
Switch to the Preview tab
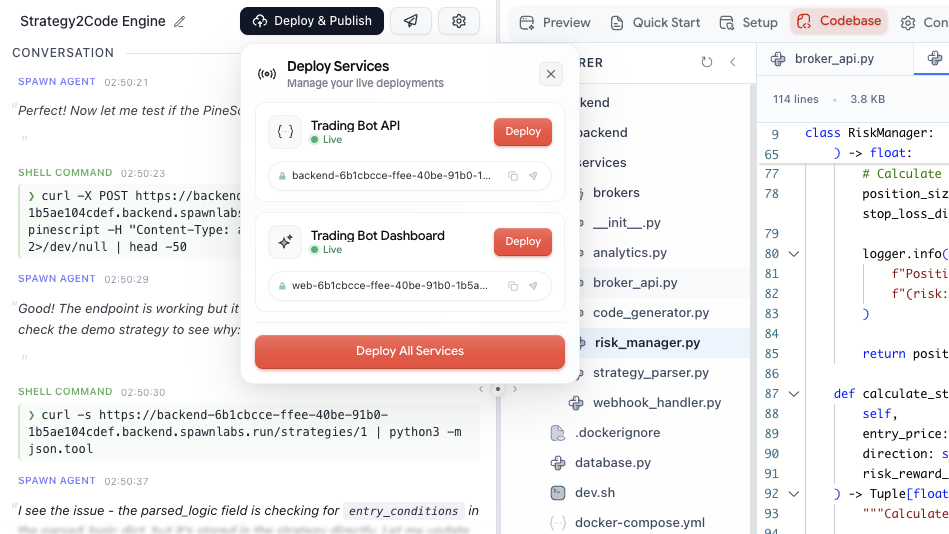coord(555,22)
